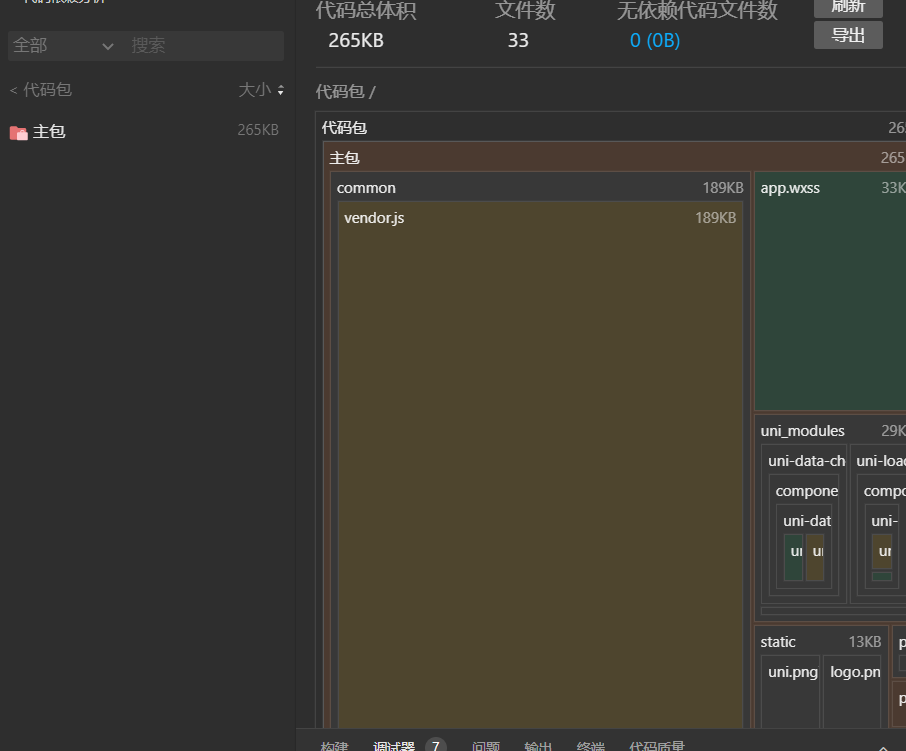Click the 无依赖代码文件数 heading label
906x751 pixels.
click(x=697, y=11)
